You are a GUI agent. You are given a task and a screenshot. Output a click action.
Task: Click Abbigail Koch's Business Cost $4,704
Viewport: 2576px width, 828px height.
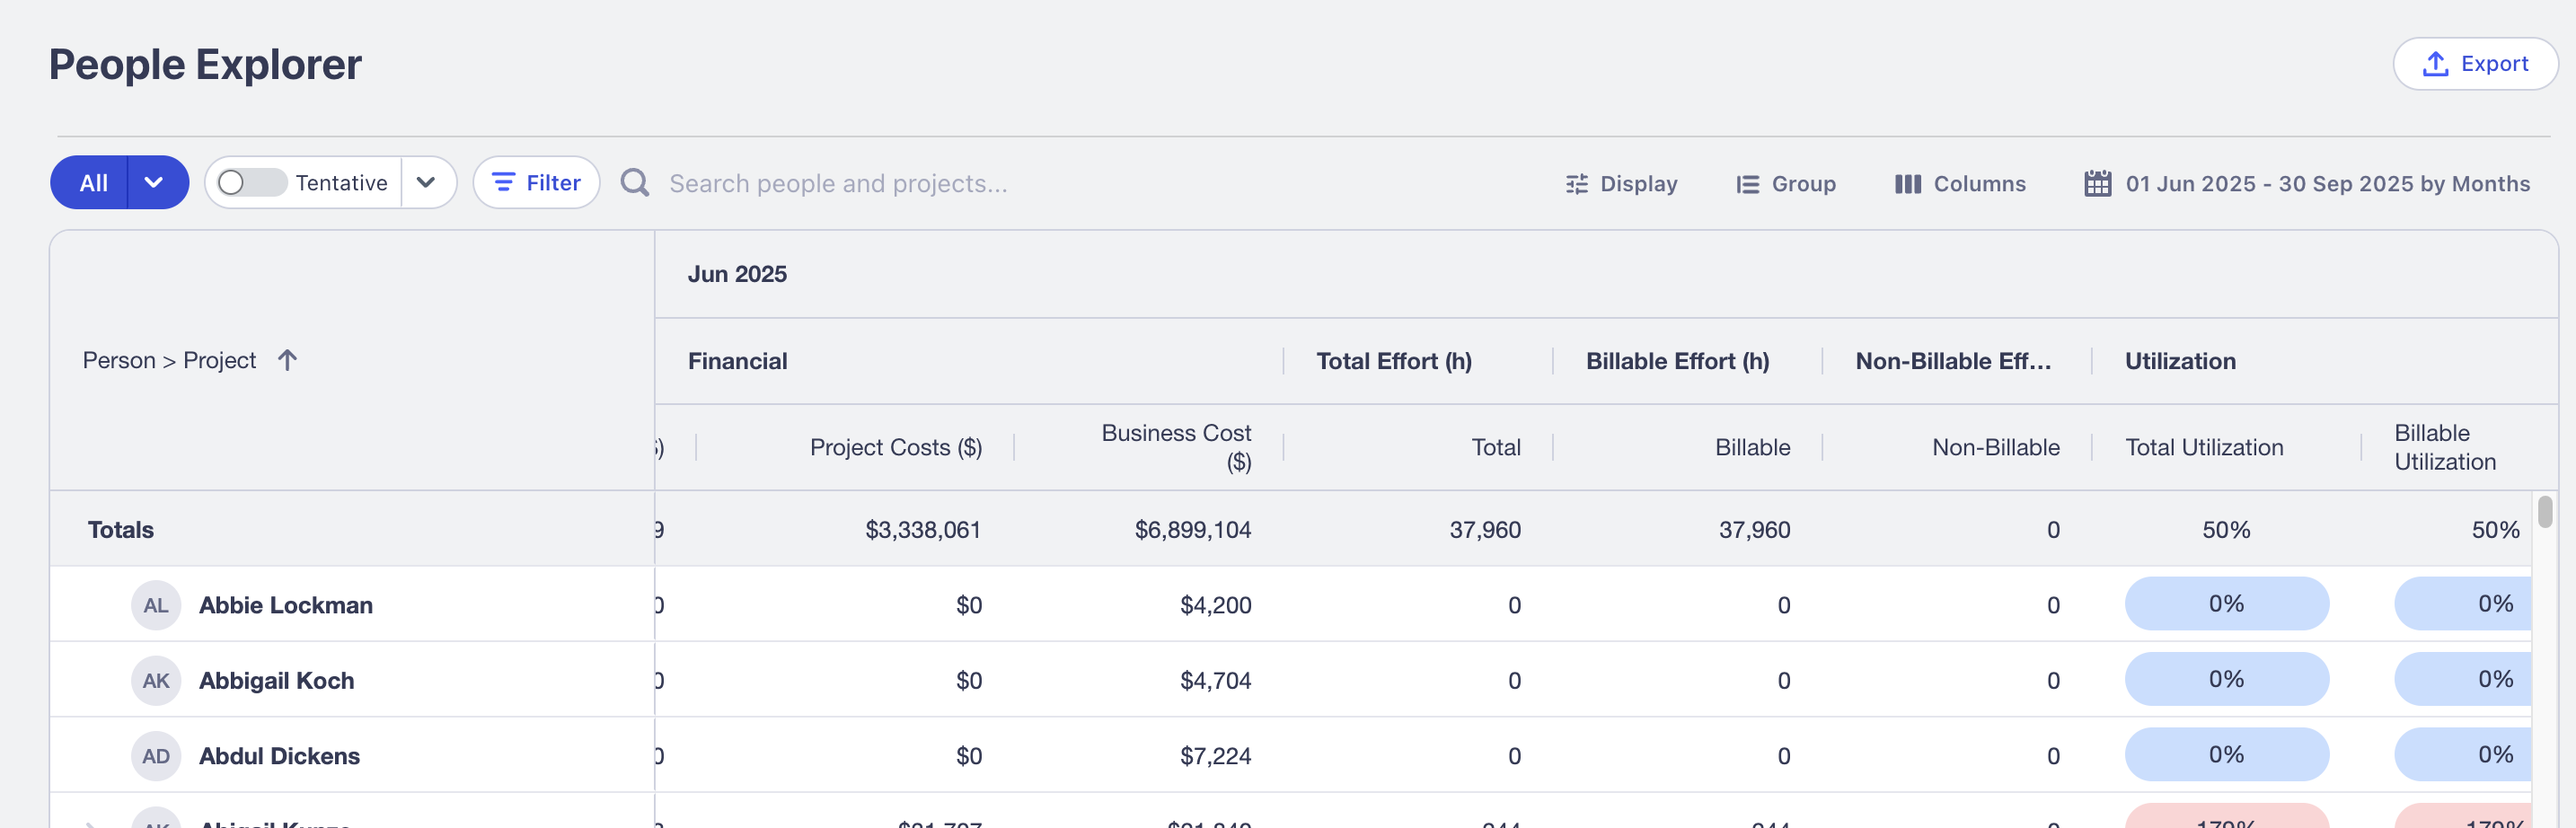tap(1216, 680)
